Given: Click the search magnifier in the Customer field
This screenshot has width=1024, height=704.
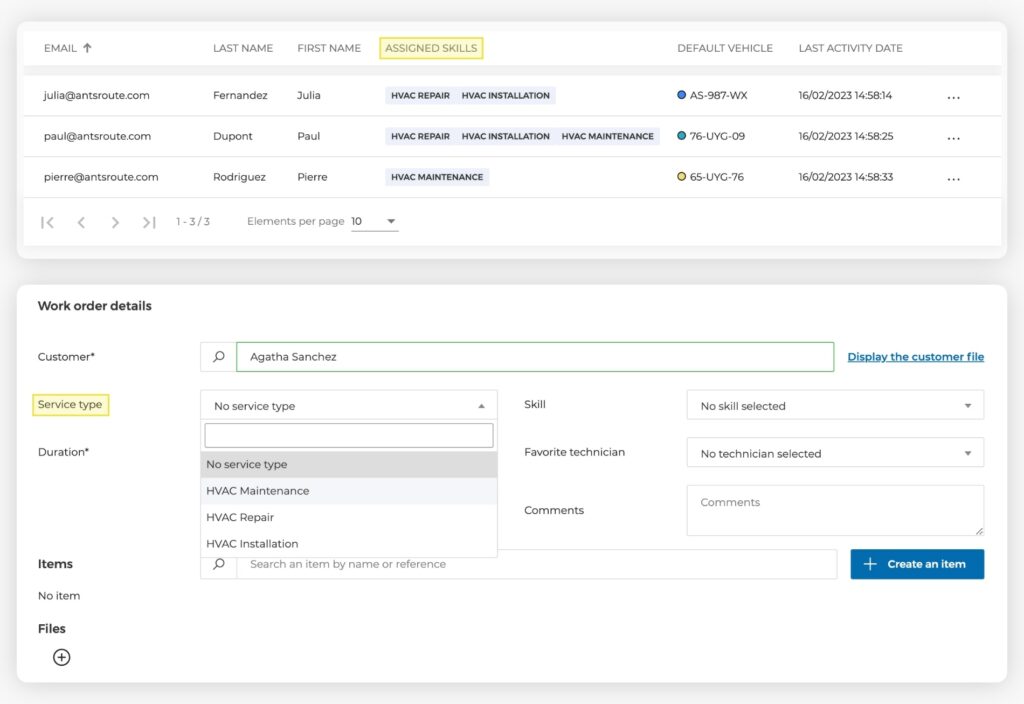Looking at the screenshot, I should 219,356.
